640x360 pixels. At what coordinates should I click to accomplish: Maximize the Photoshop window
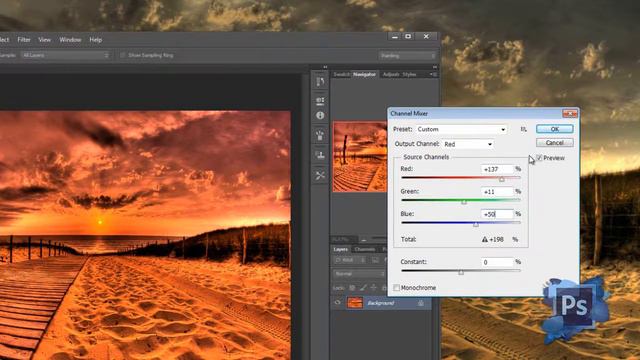[x=408, y=36]
